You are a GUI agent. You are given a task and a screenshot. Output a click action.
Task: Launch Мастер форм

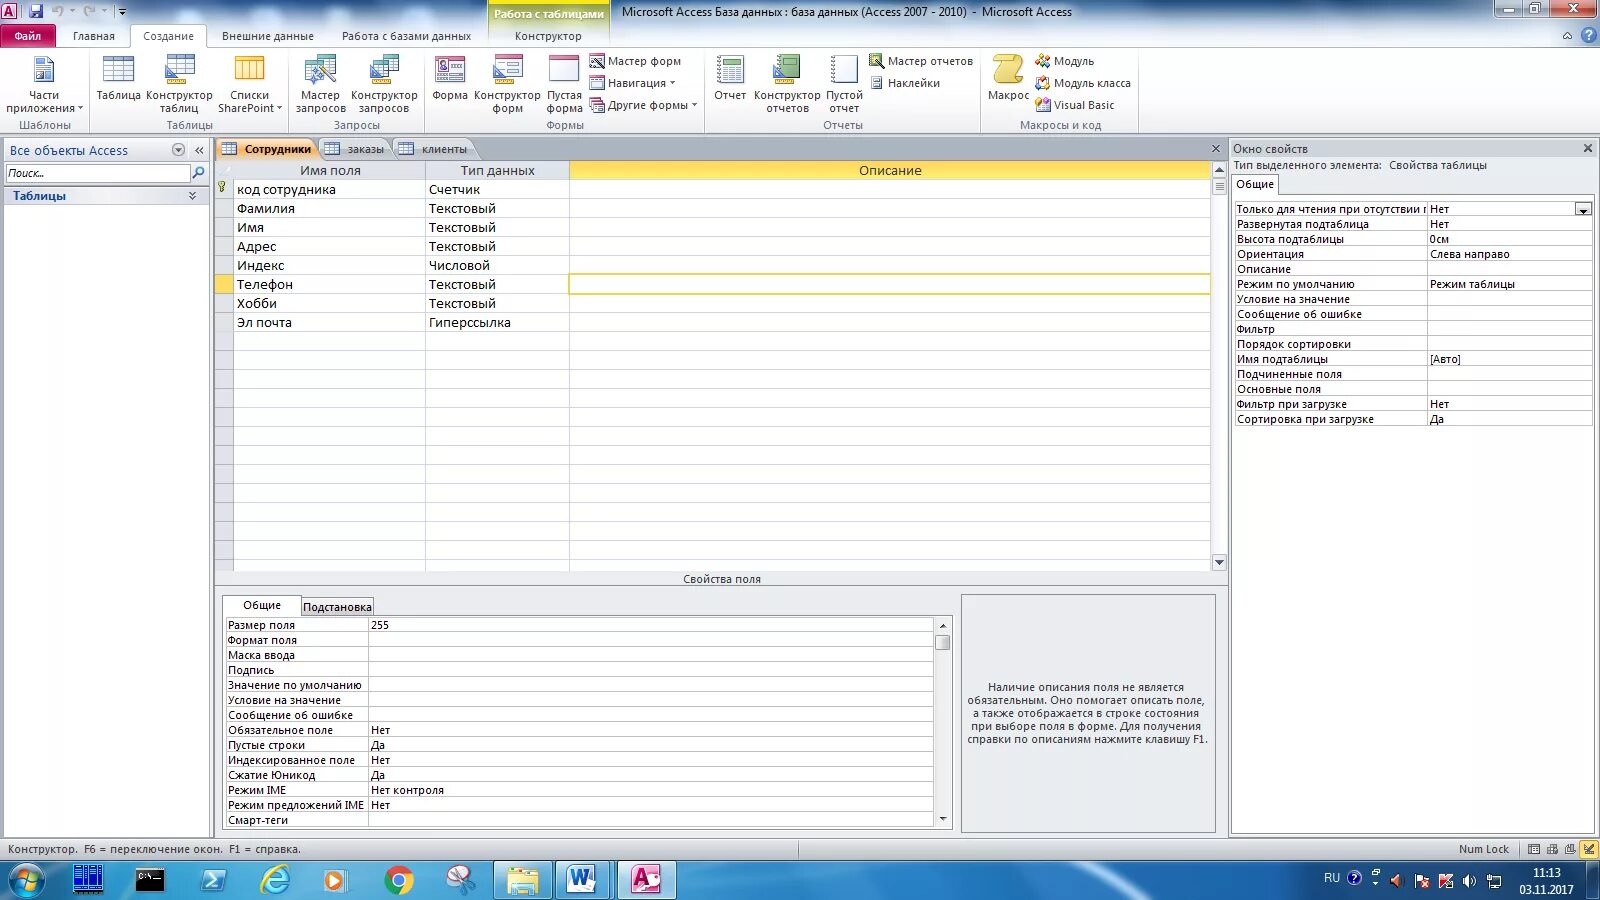point(636,61)
